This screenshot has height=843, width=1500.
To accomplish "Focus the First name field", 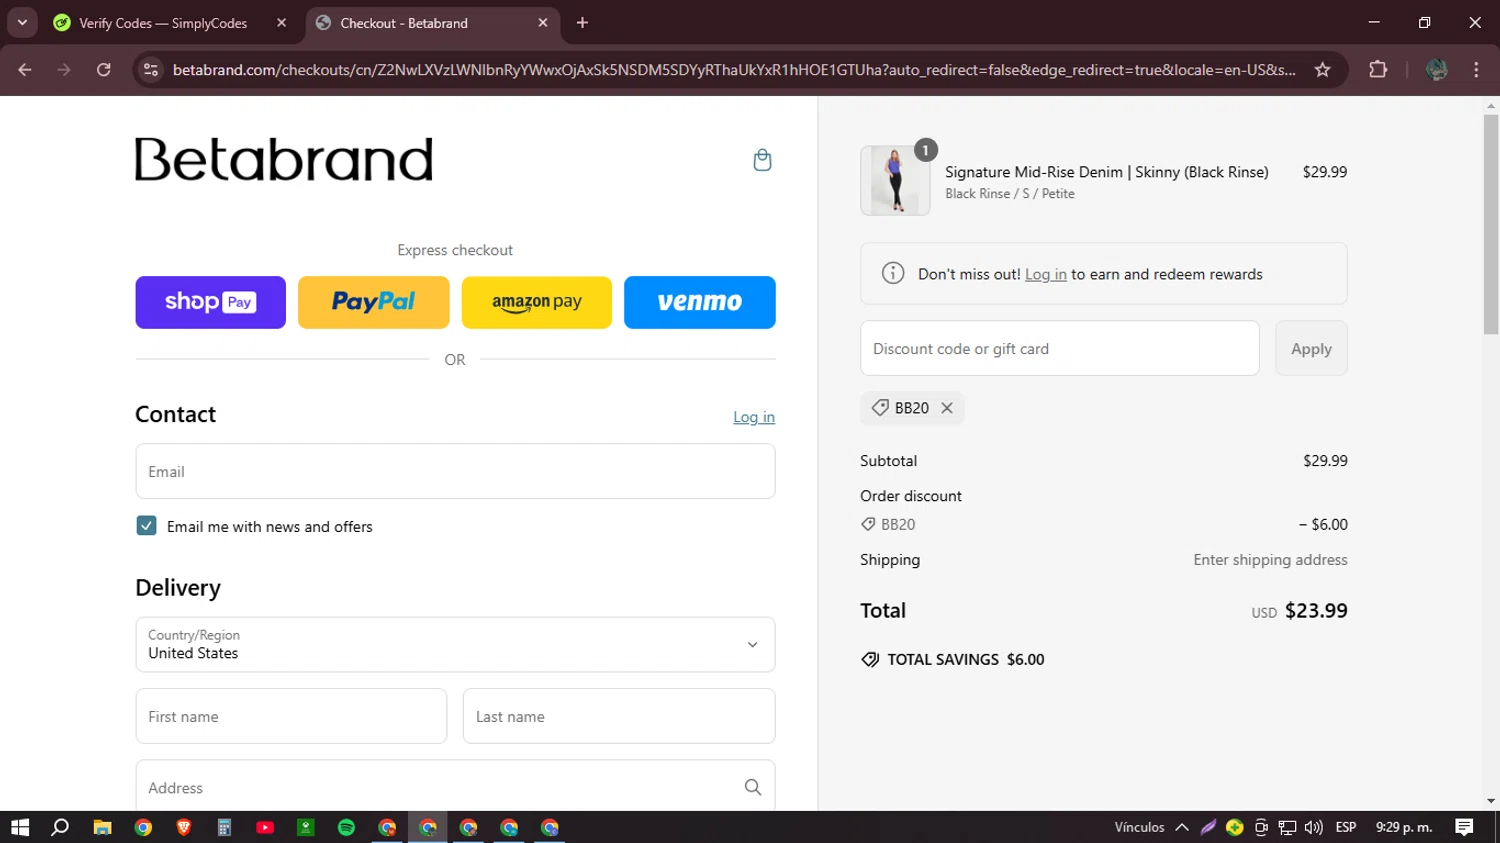I will pyautogui.click(x=291, y=716).
